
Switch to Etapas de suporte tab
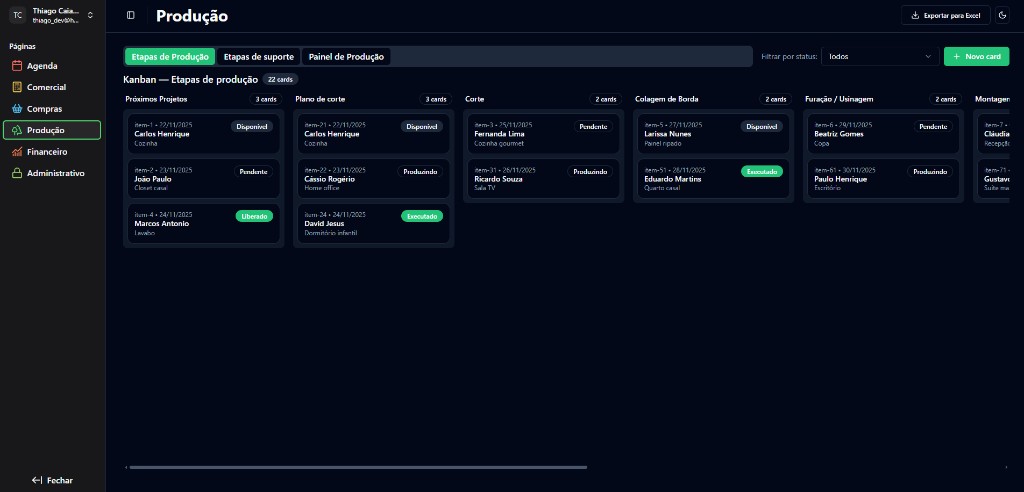(259, 57)
